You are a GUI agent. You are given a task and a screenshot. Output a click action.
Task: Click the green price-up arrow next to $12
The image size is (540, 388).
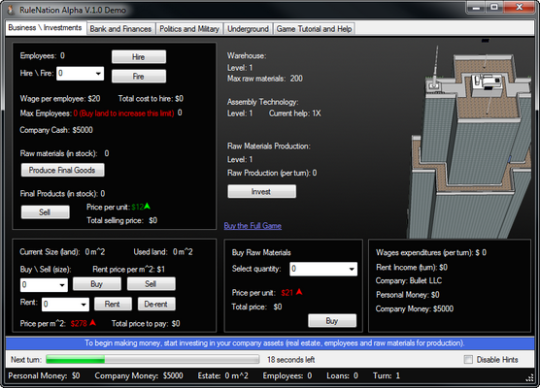coord(147,206)
